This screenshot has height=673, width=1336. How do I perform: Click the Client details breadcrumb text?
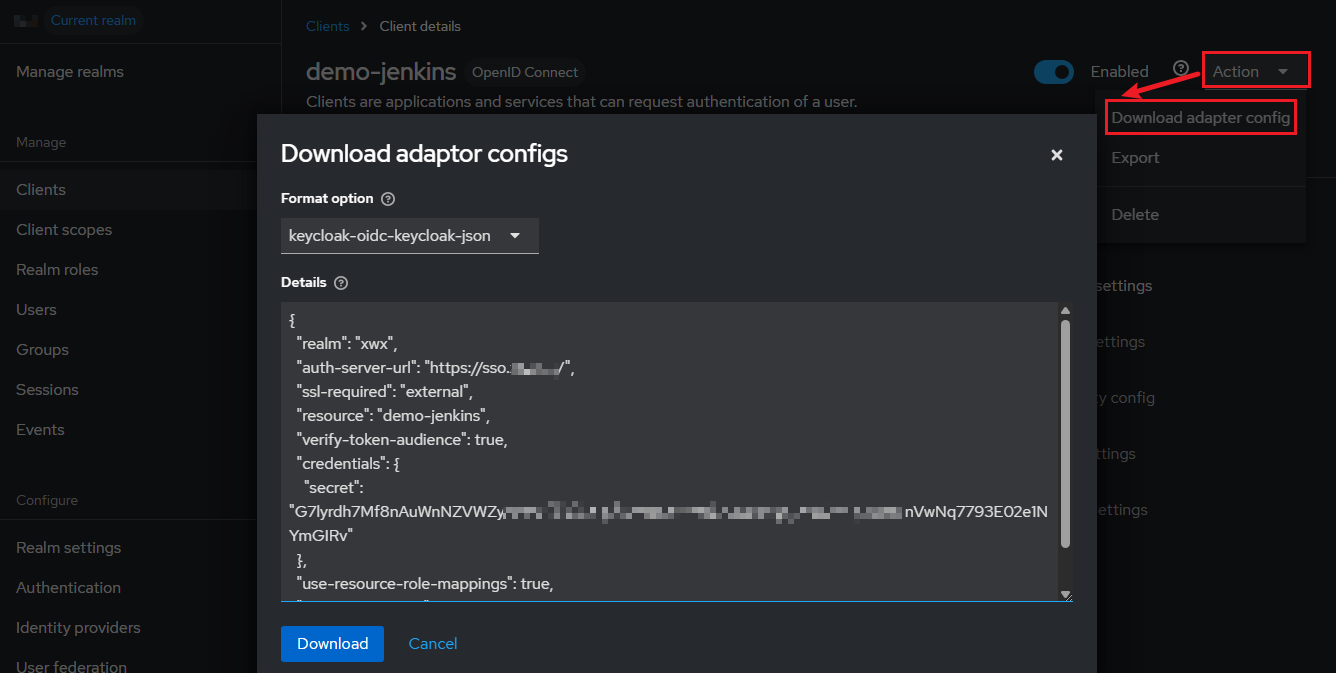(420, 26)
